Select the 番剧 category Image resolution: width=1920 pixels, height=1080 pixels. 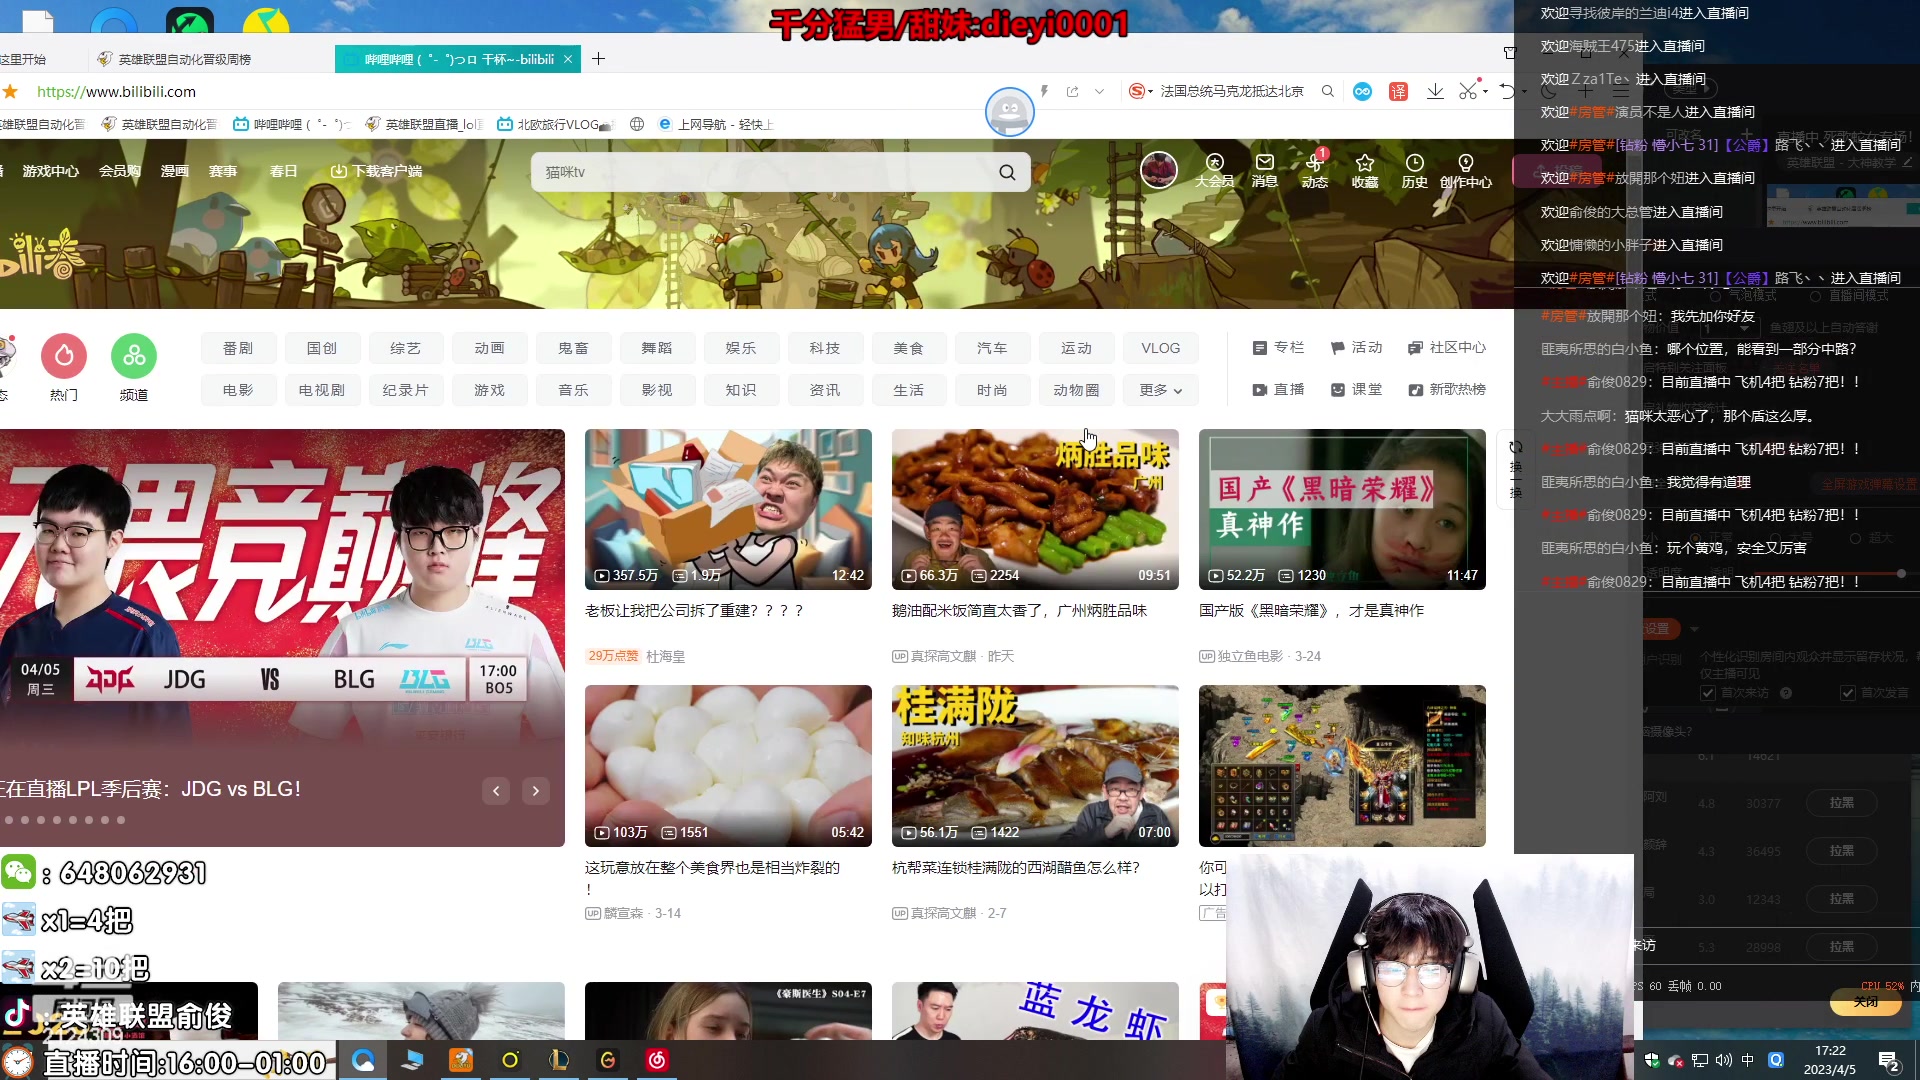[x=238, y=348]
